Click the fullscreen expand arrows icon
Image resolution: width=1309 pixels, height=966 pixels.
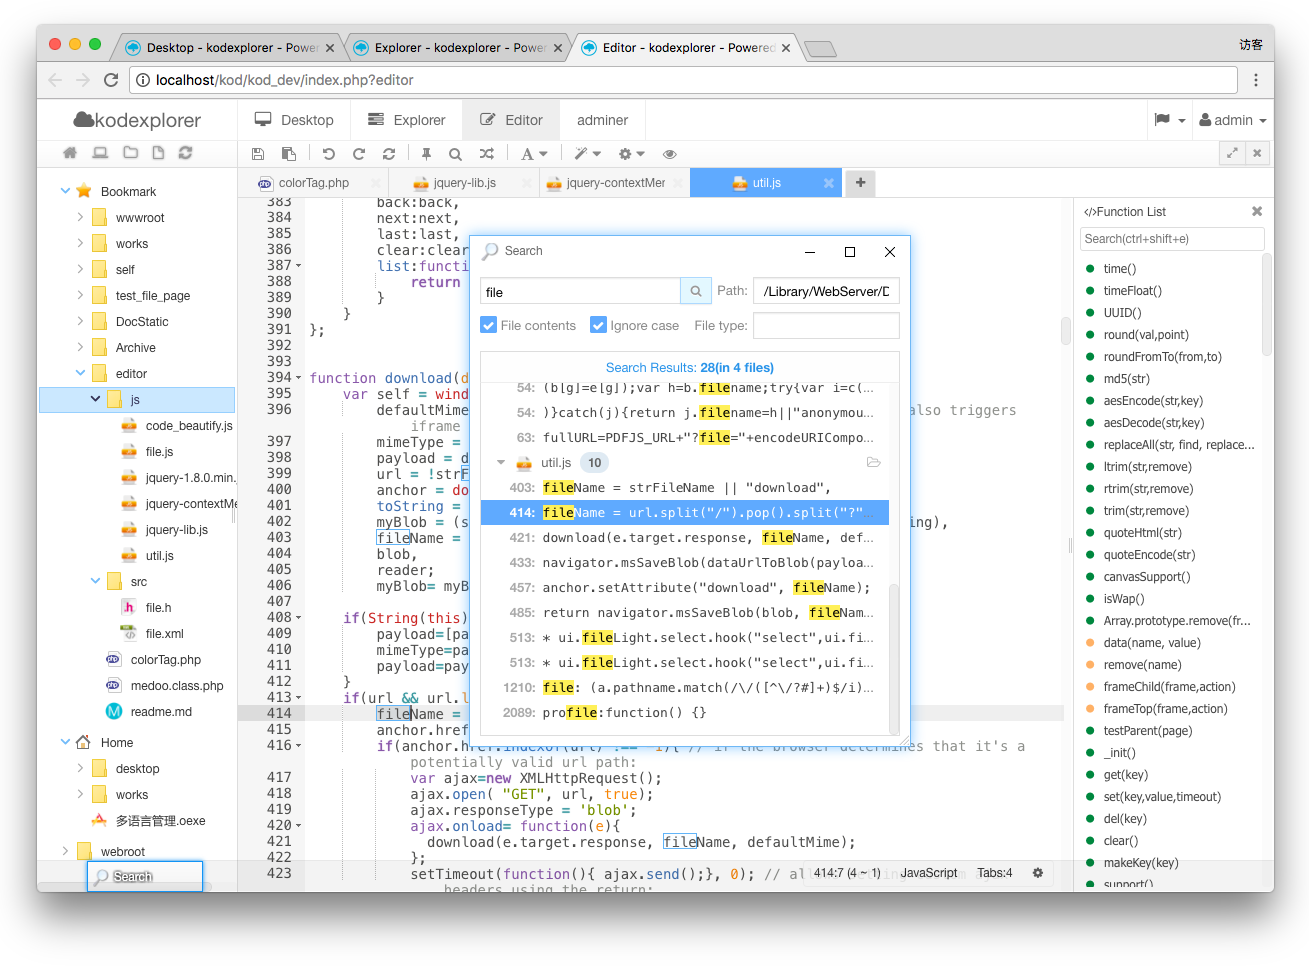pyautogui.click(x=1232, y=153)
